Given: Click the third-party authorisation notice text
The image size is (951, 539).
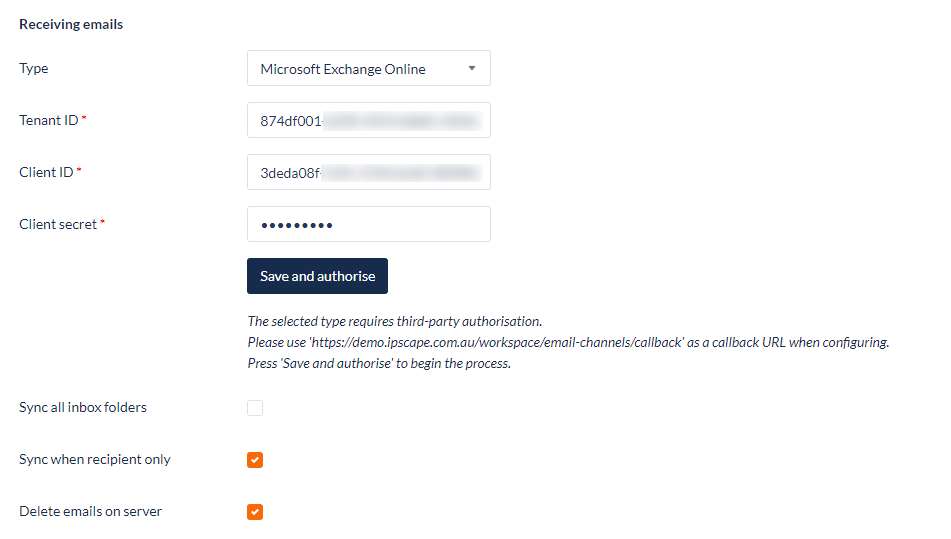Looking at the screenshot, I should coord(395,321).
